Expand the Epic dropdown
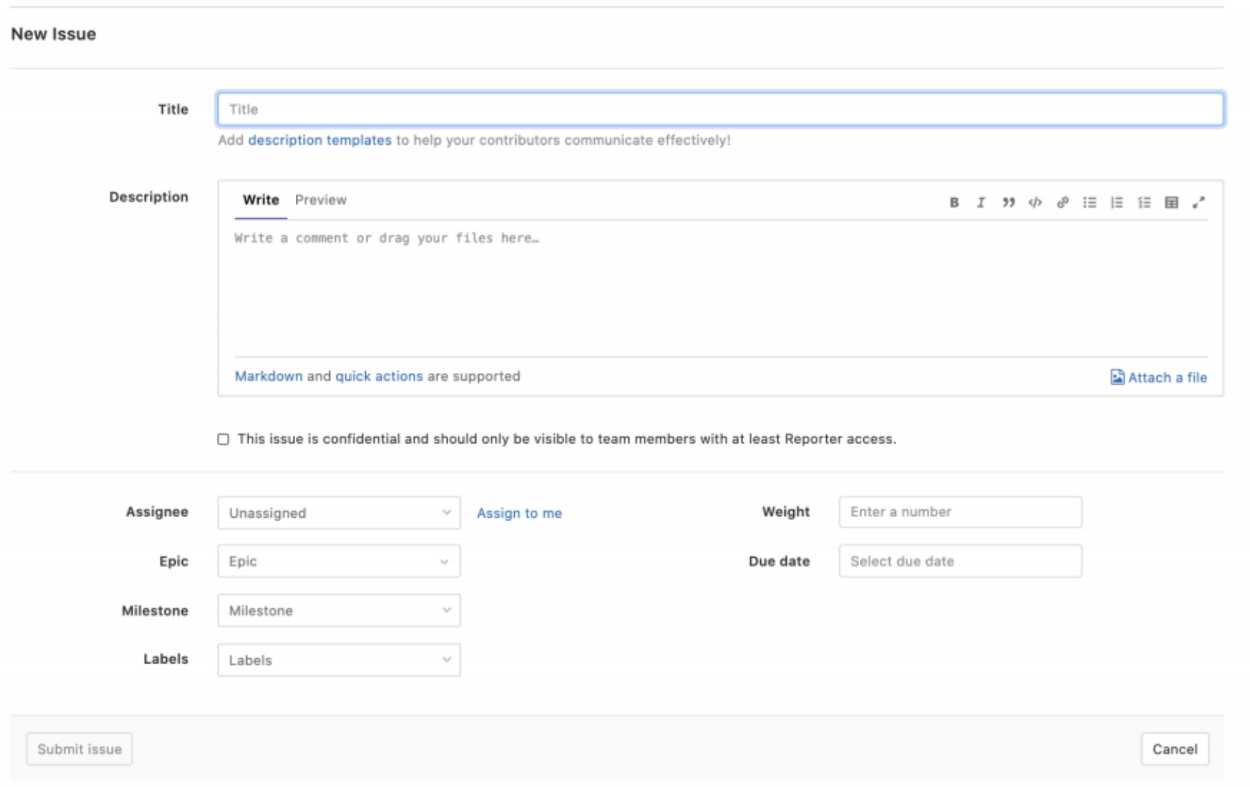 (338, 562)
